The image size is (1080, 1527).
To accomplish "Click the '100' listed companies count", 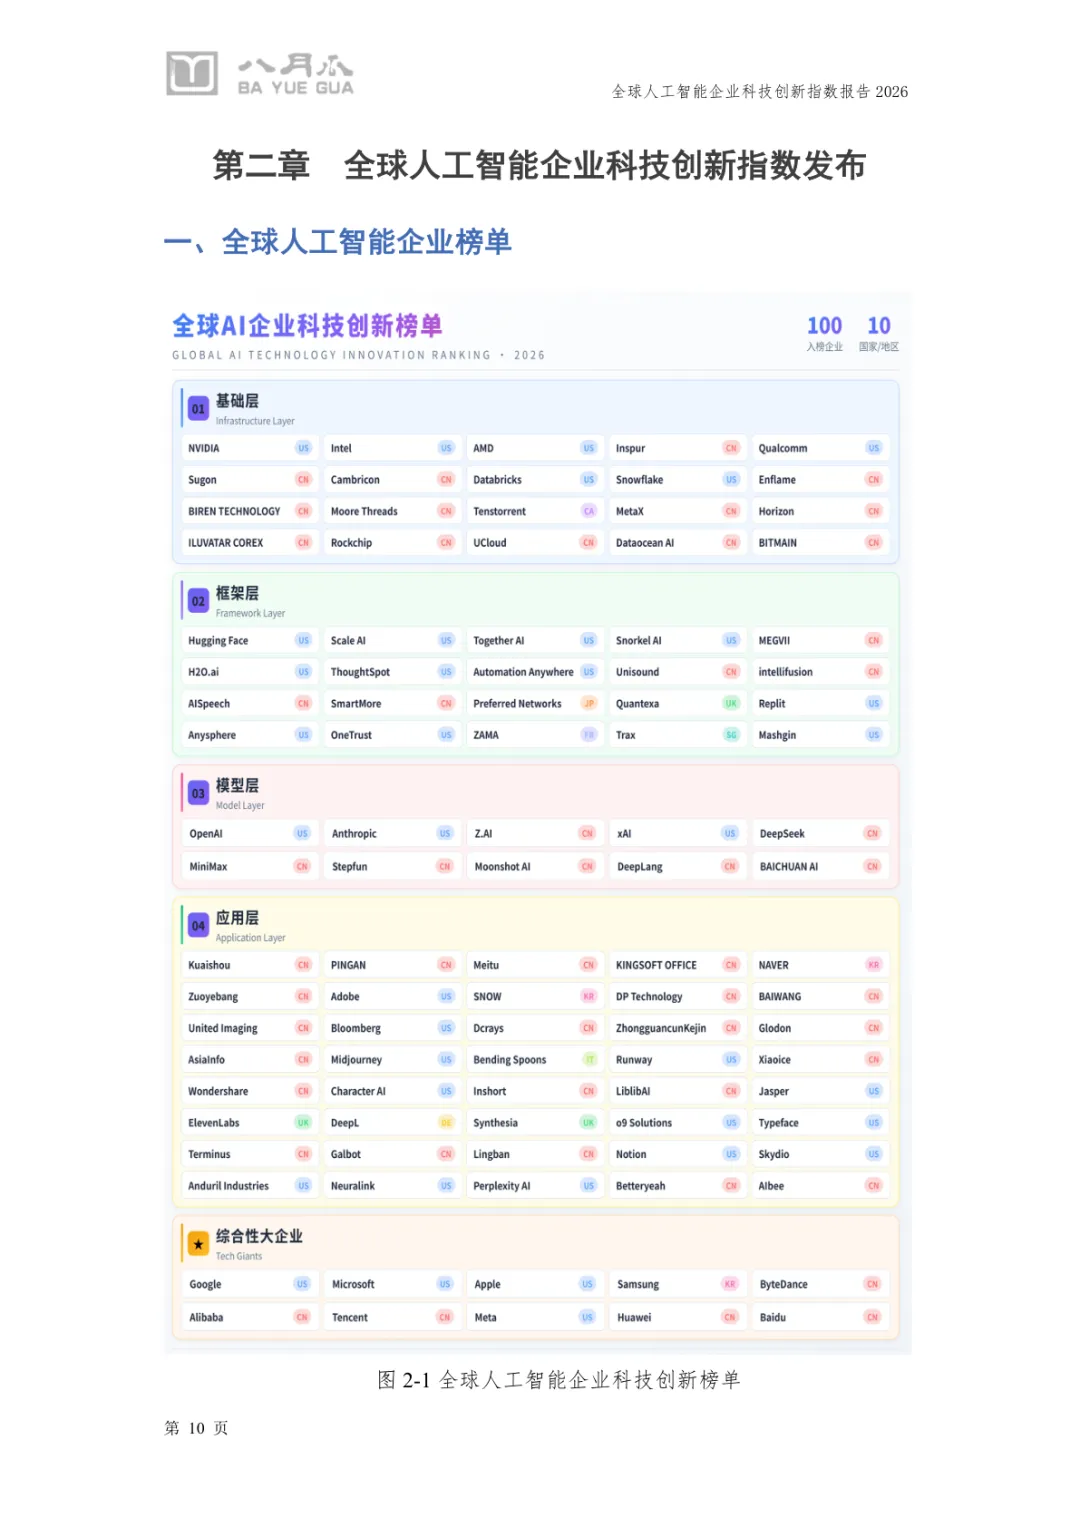I will (825, 326).
